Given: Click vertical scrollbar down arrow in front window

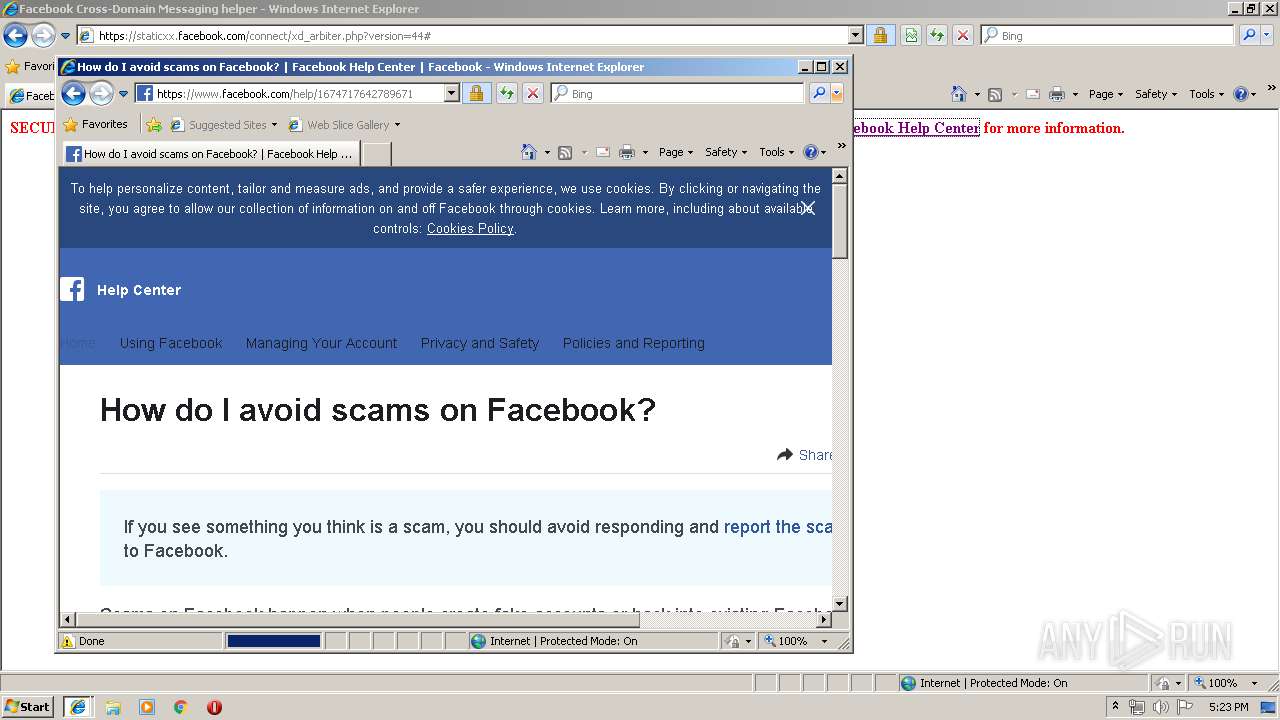Looking at the screenshot, I should [840, 604].
